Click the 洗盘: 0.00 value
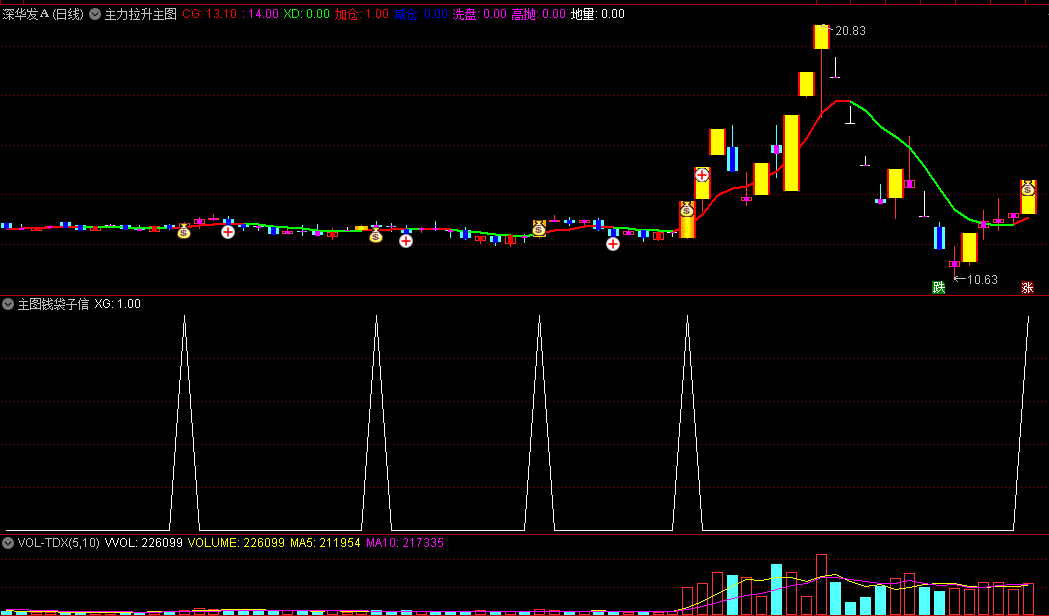Image resolution: width=1049 pixels, height=616 pixels. 480,14
